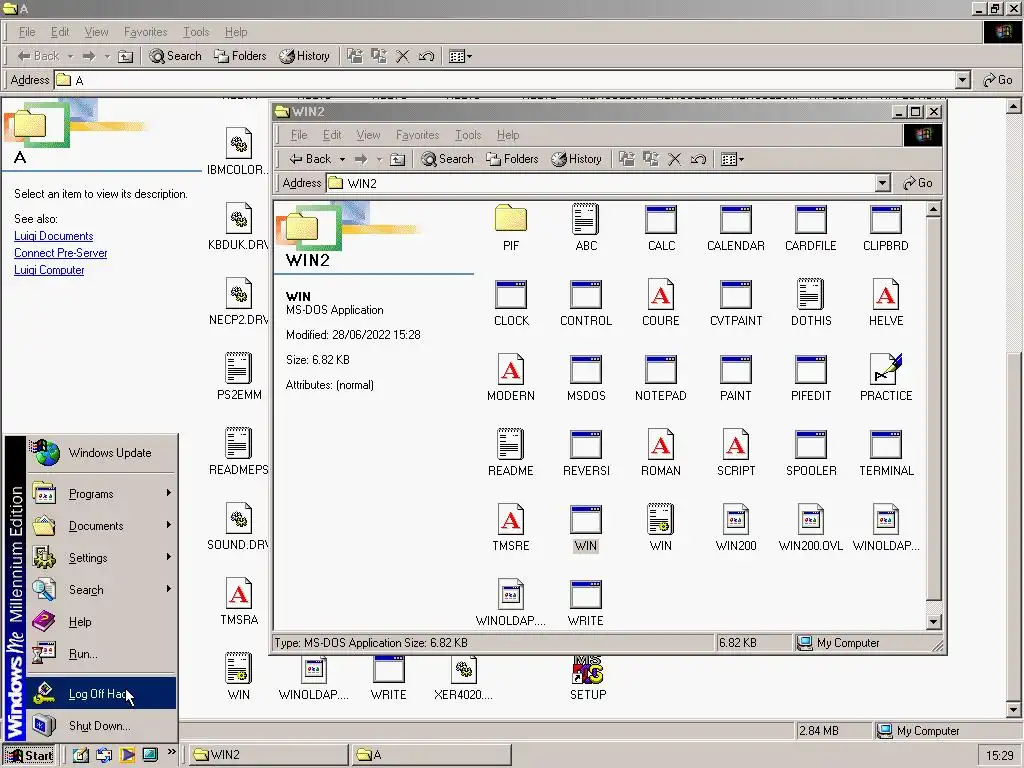The height and width of the screenshot is (768, 1024).
Task: Click Go button in WIN2 address bar
Action: 918,183
